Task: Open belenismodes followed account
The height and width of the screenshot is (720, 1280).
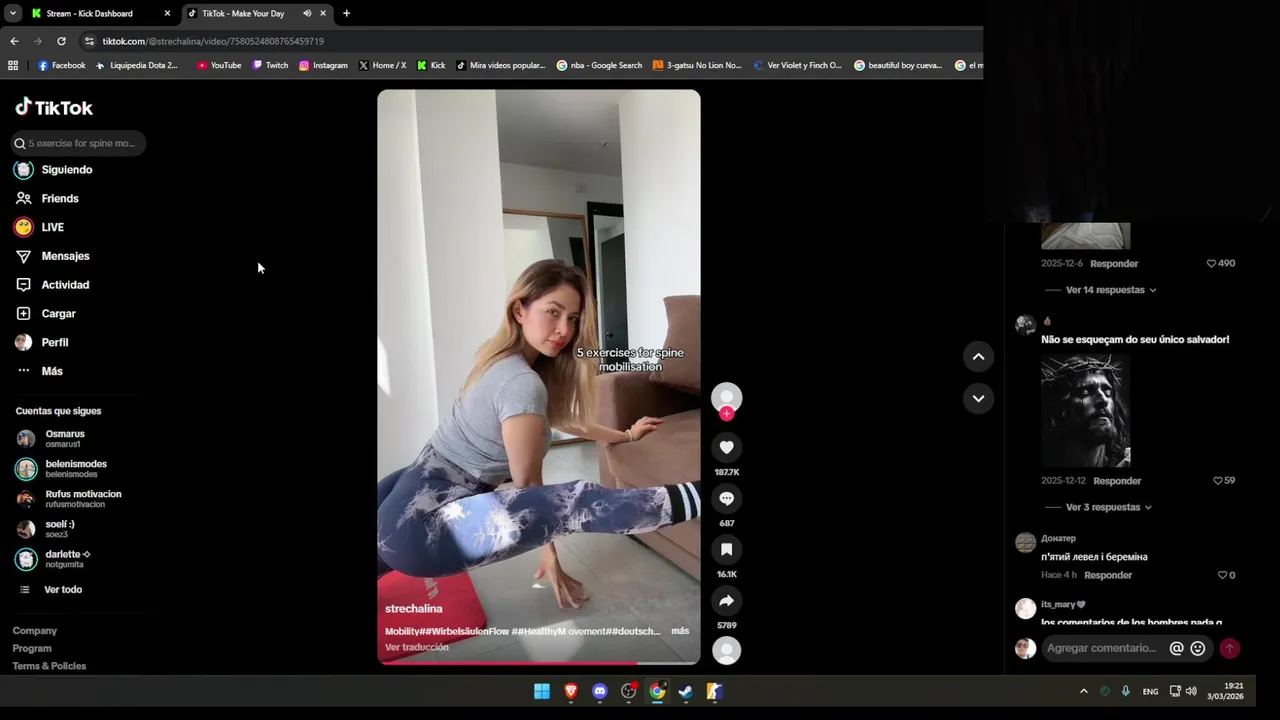Action: (75, 469)
